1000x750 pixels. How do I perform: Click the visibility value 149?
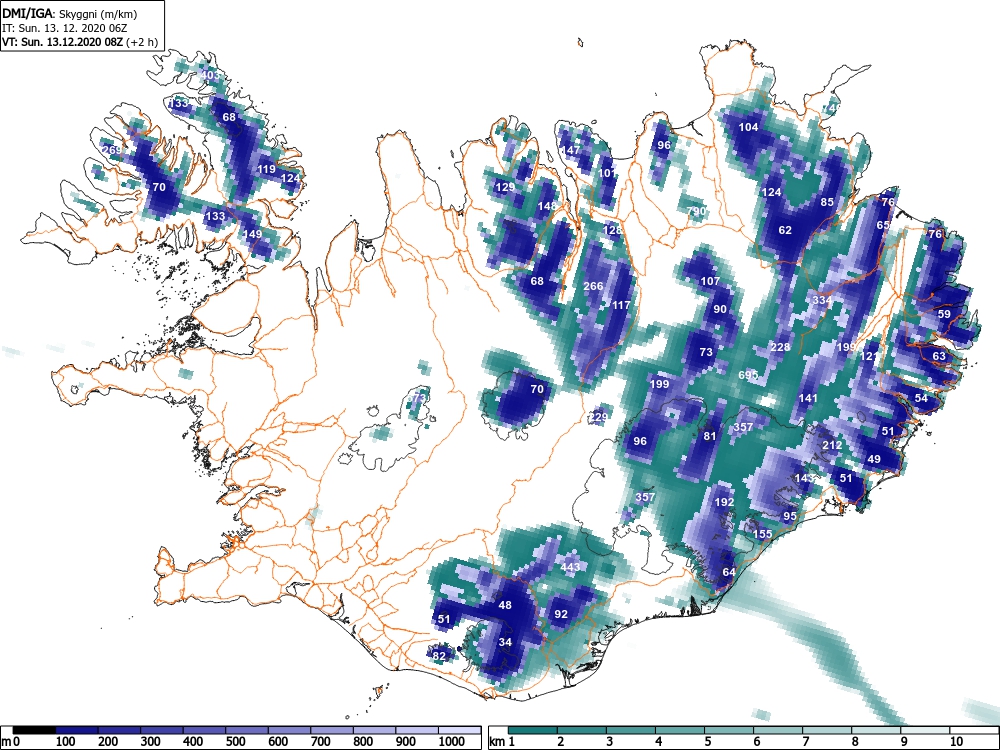click(253, 234)
